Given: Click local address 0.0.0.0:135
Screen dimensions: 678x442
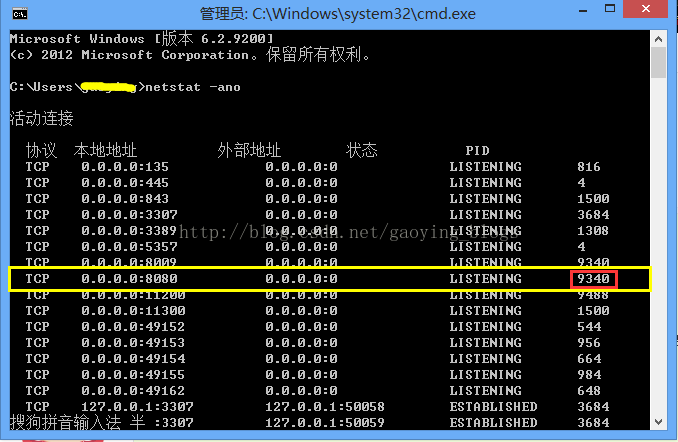Looking at the screenshot, I should (x=125, y=167).
